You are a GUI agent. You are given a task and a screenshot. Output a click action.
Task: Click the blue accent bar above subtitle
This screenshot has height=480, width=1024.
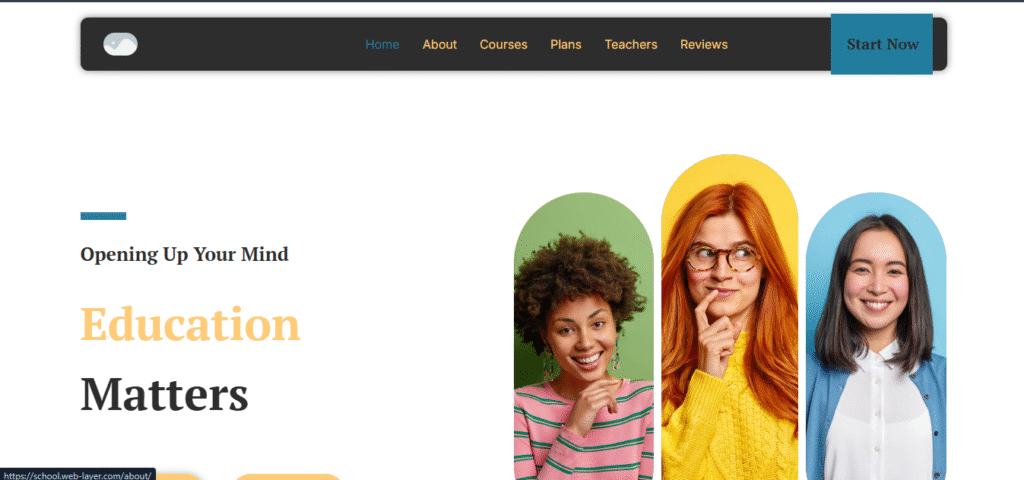(x=103, y=216)
